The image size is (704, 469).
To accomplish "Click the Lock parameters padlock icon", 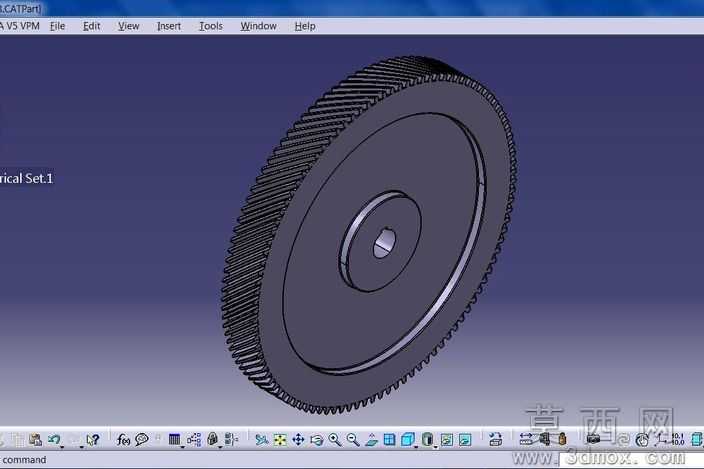I will (212, 439).
